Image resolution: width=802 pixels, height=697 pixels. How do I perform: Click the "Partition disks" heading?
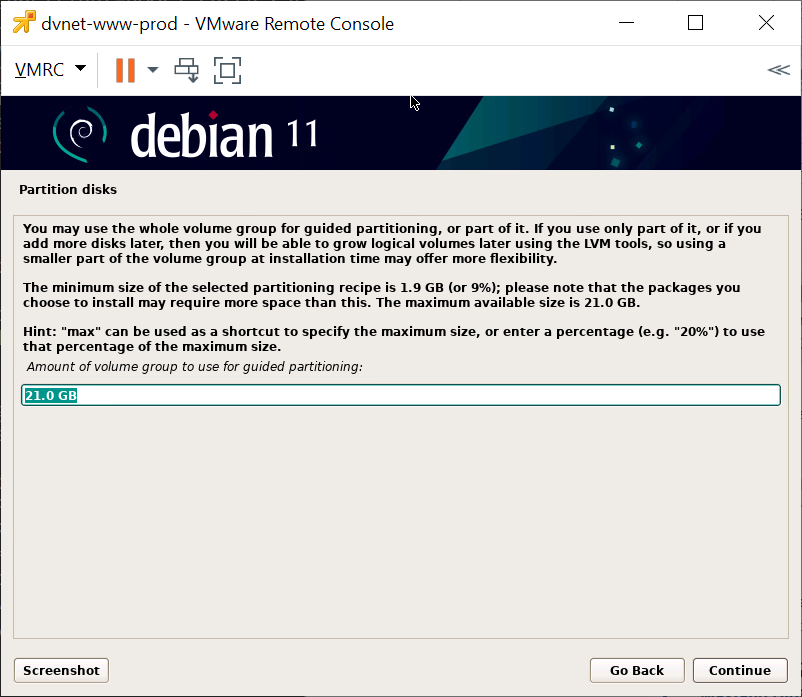[68, 189]
